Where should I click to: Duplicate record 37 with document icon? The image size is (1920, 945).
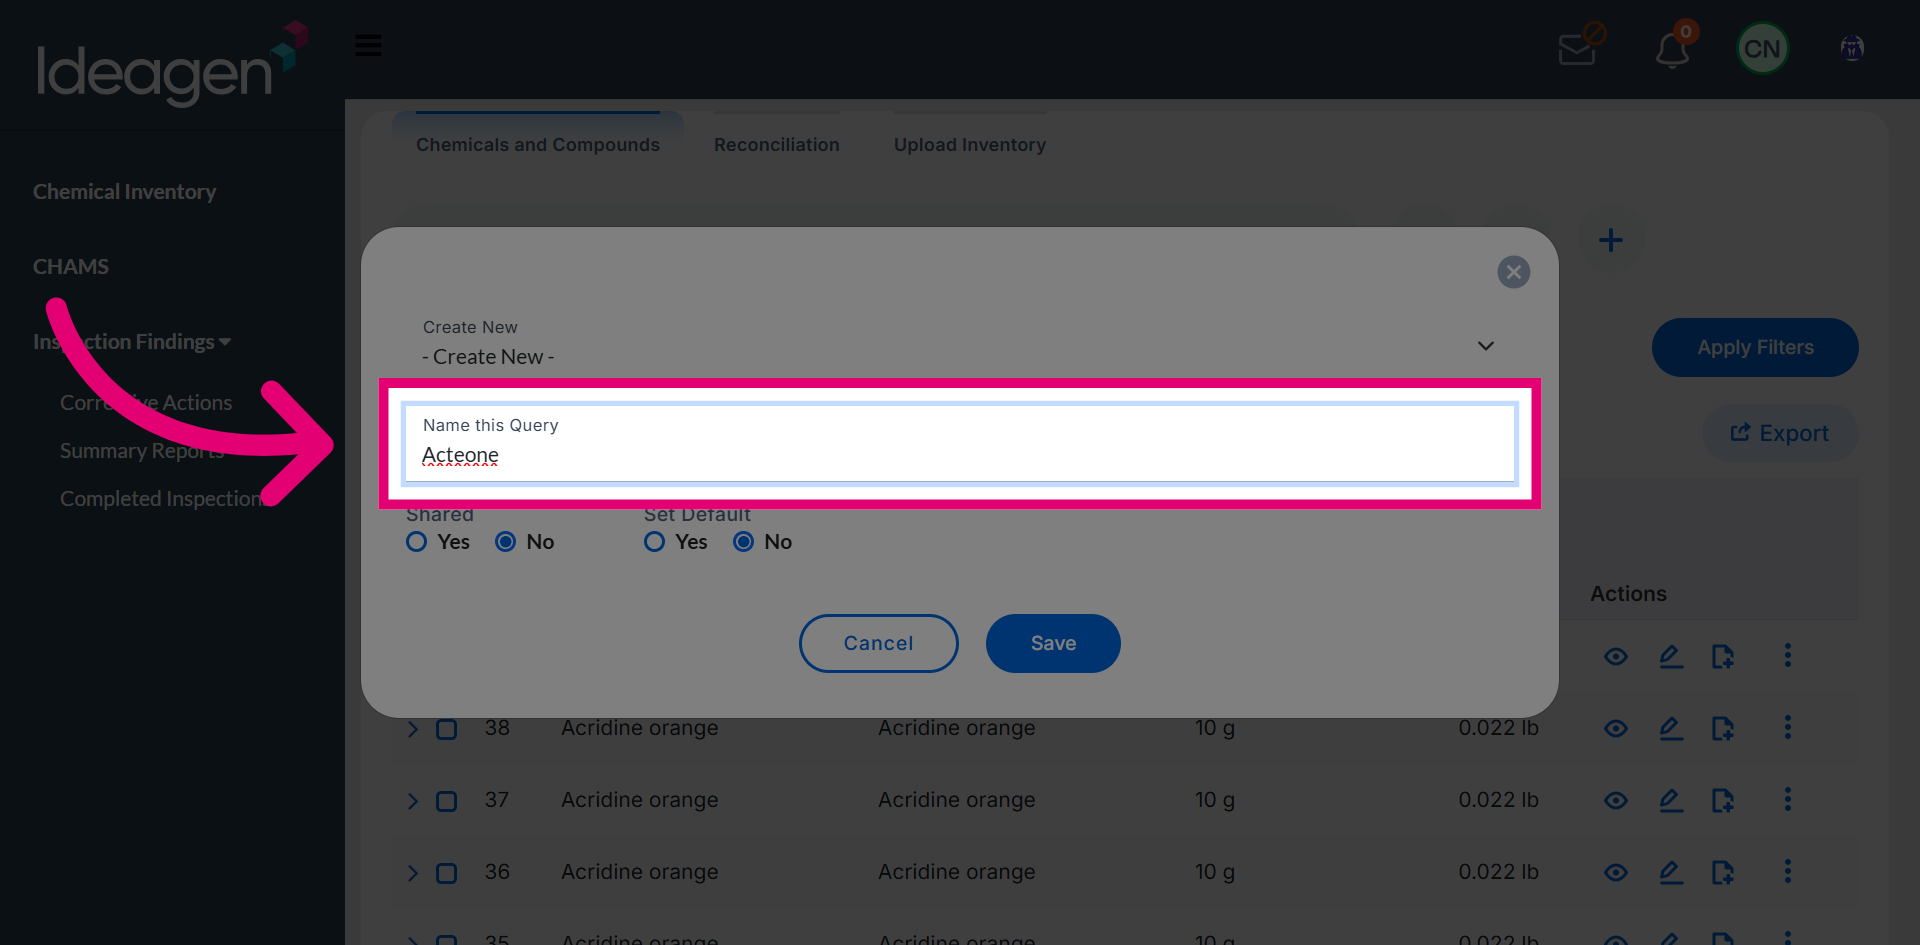[1722, 800]
